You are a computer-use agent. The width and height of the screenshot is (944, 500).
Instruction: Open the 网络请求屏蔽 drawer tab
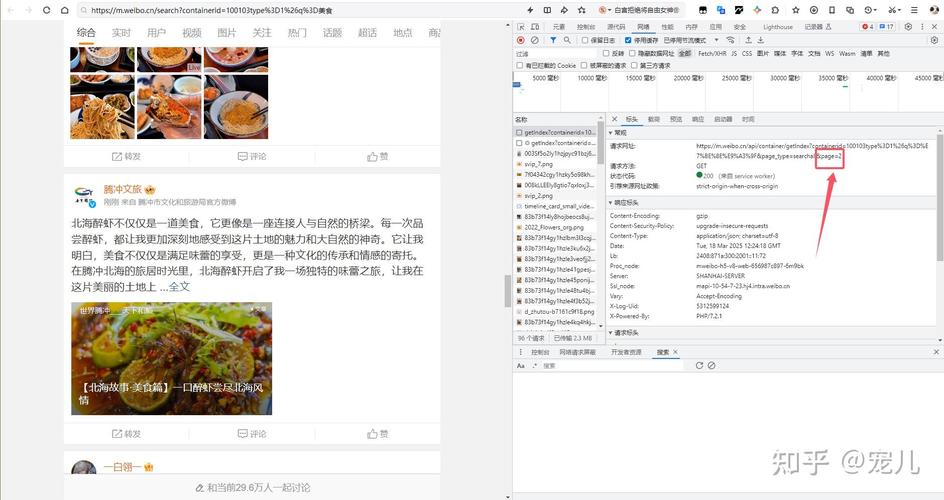[x=577, y=352]
